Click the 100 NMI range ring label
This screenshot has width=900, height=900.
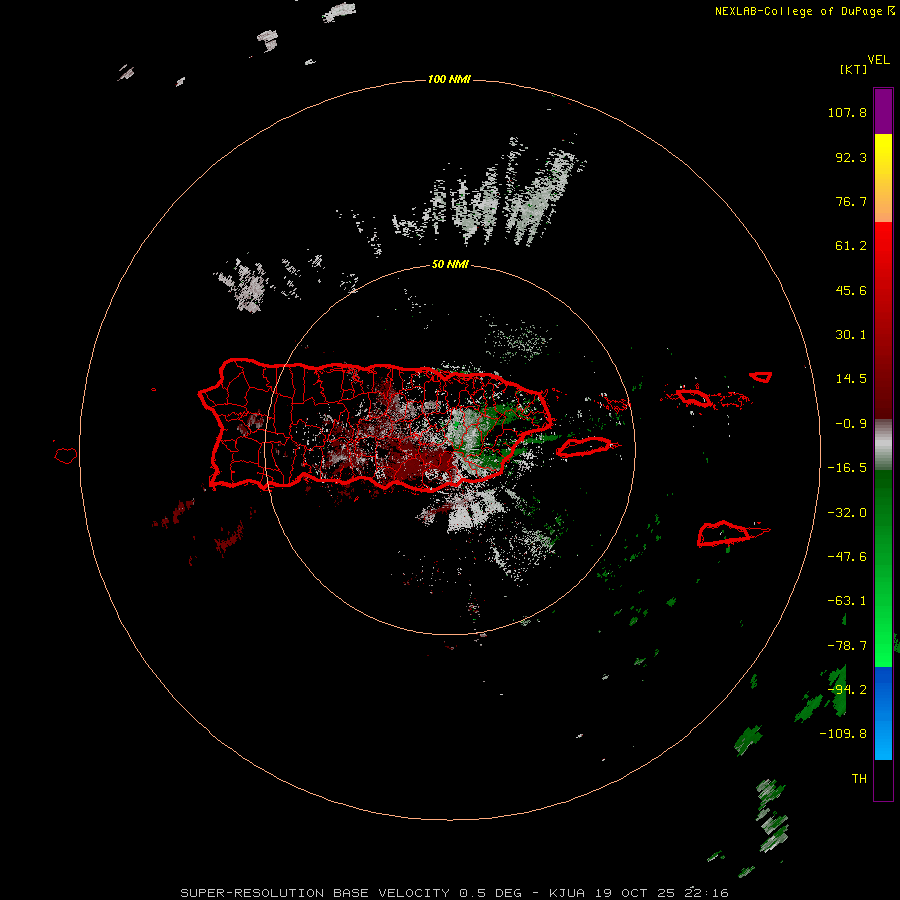[x=449, y=79]
